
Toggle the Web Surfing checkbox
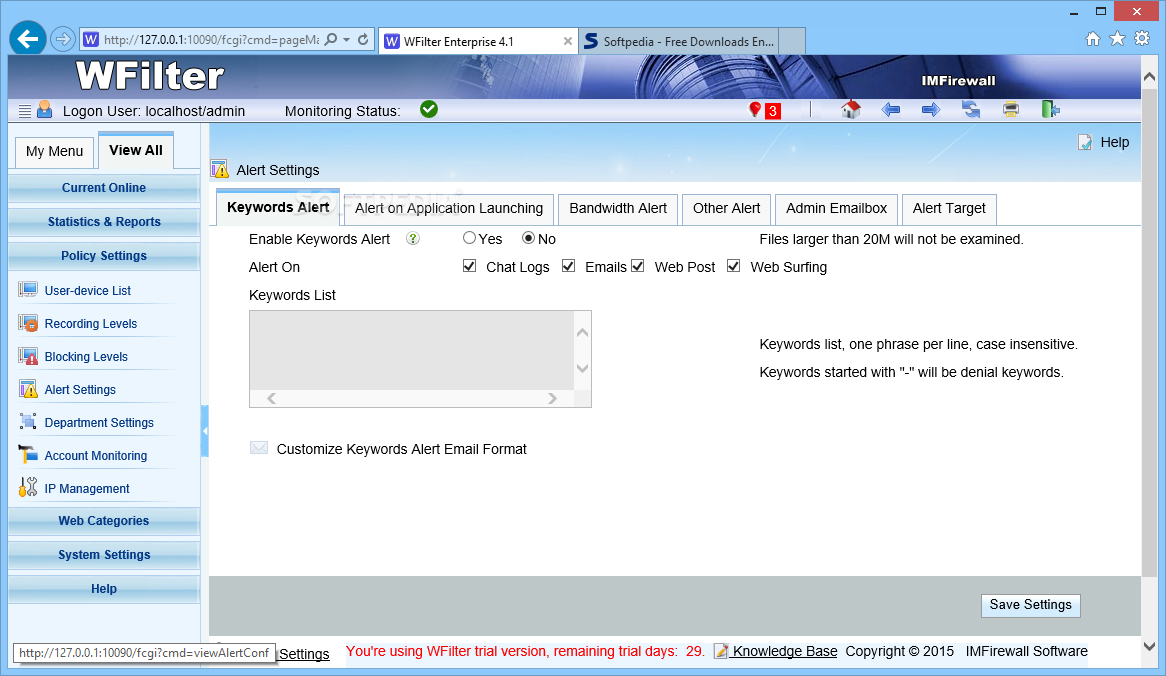coord(734,265)
